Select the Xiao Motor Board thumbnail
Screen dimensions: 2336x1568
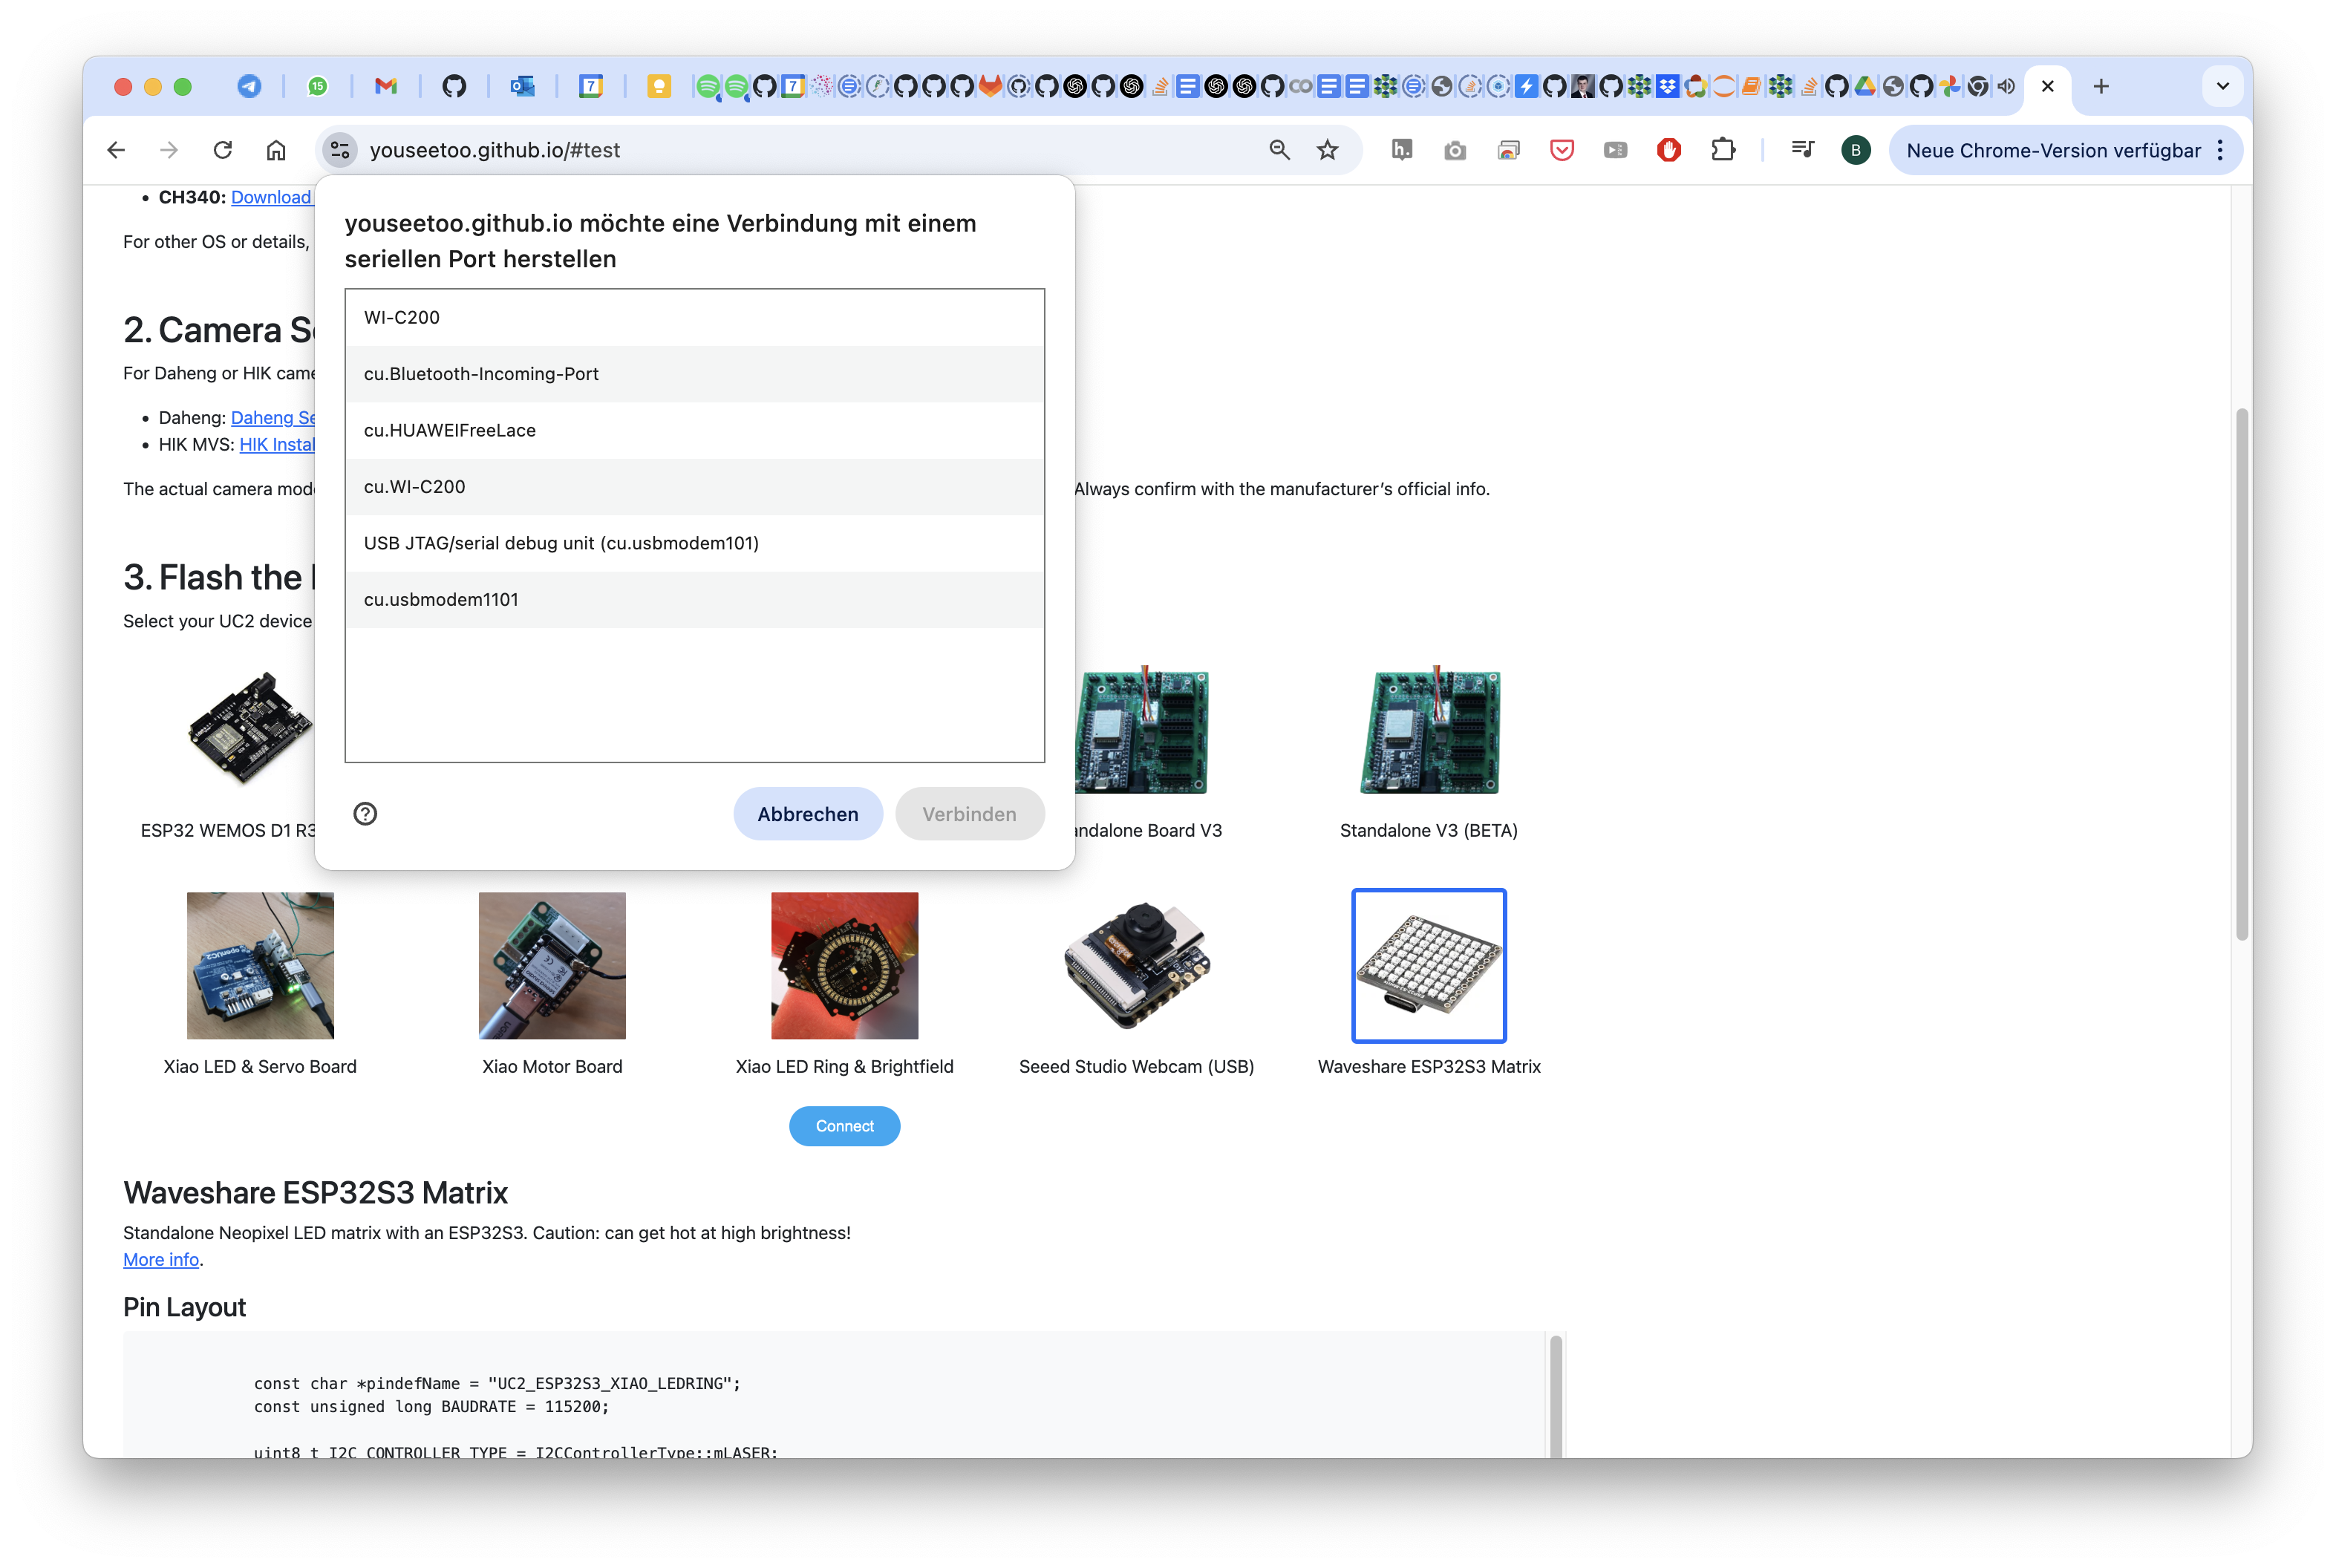pos(552,965)
